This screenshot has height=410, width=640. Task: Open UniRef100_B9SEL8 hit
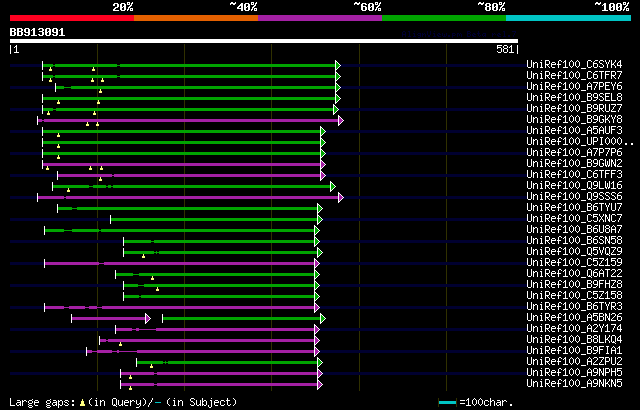pos(574,98)
